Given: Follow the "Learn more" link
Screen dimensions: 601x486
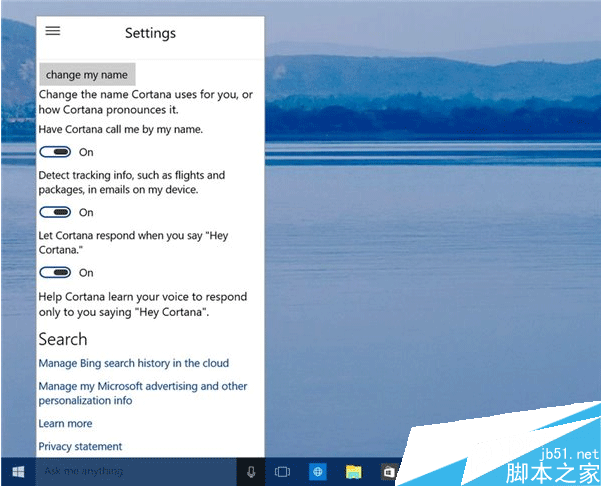Looking at the screenshot, I should [x=65, y=424].
